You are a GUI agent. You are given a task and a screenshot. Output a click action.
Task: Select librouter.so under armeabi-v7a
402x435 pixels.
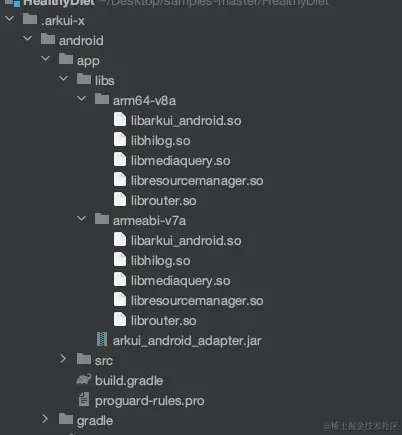pyautogui.click(x=163, y=321)
